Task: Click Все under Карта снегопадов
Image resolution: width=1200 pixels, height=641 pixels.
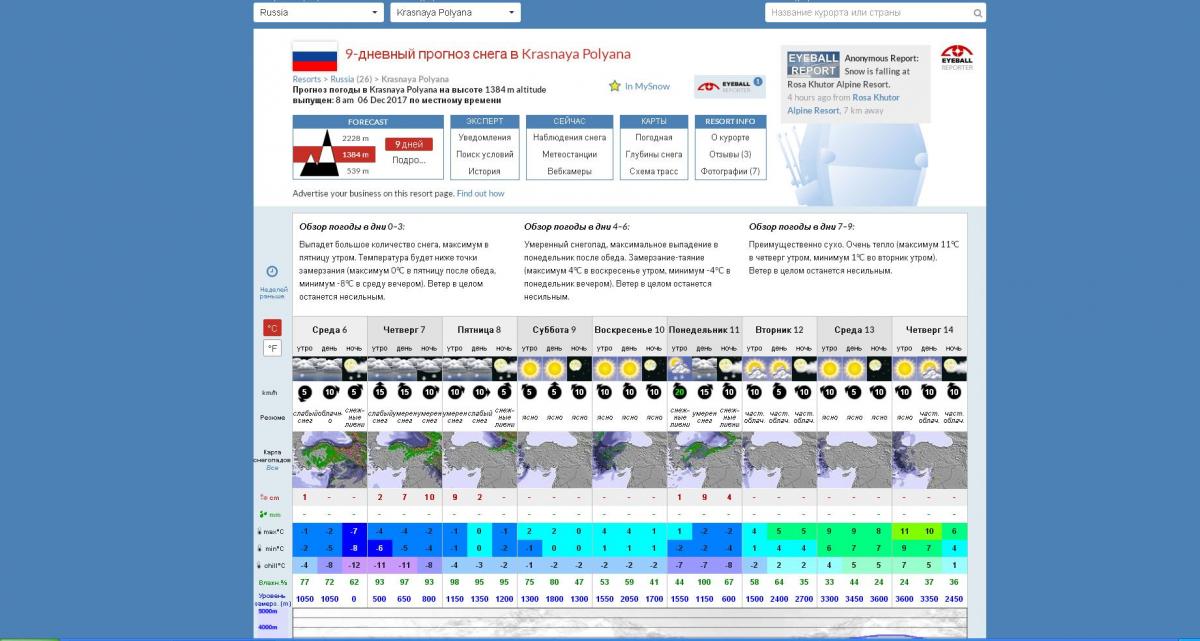Action: (272, 466)
